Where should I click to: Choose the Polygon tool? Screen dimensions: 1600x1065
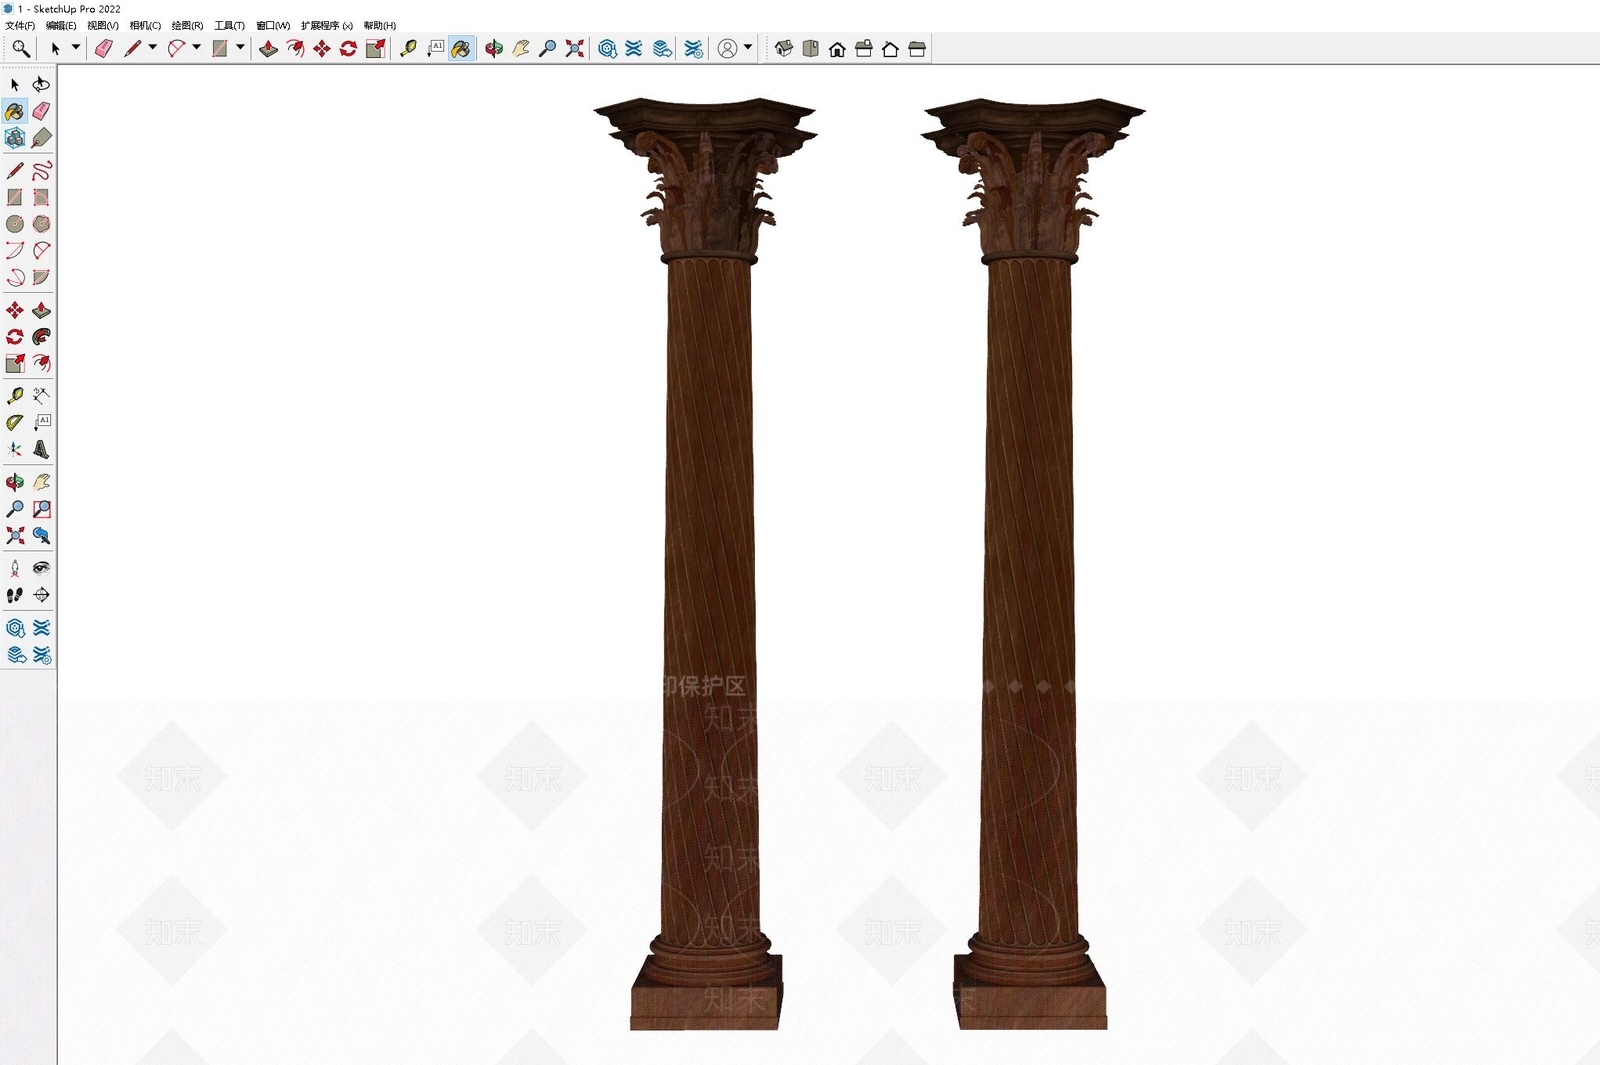coord(41,224)
